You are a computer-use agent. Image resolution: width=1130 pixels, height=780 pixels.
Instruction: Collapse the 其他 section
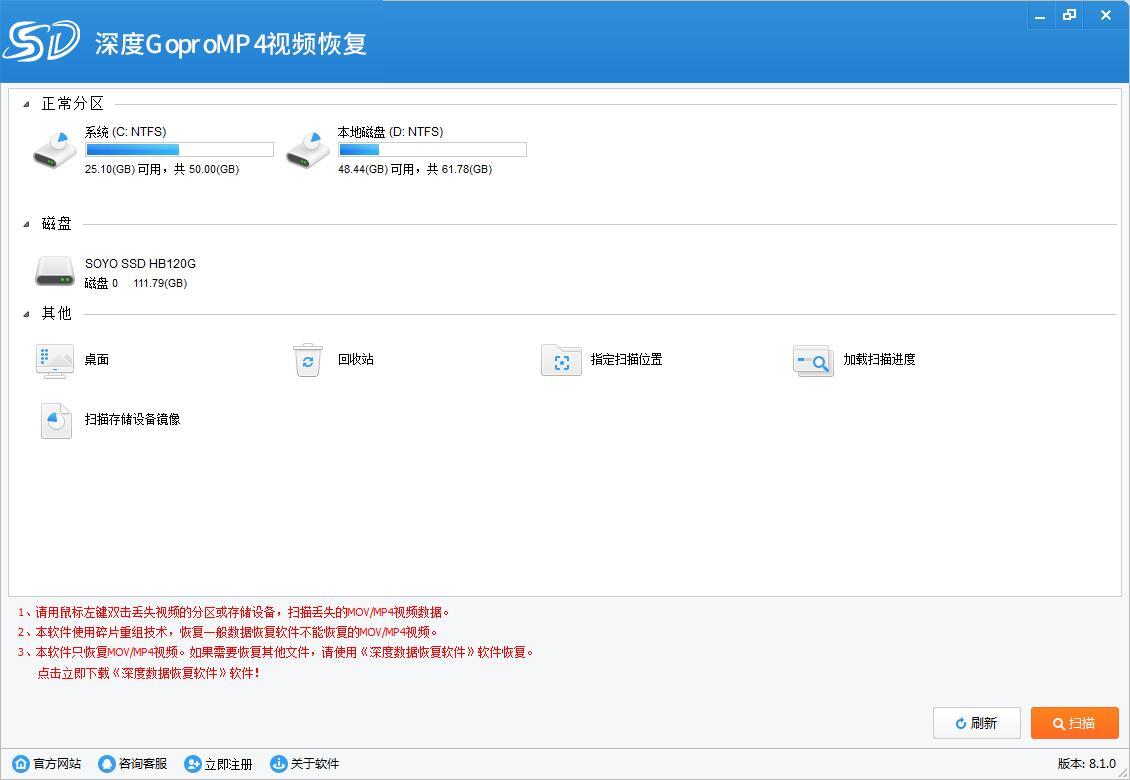pyautogui.click(x=27, y=314)
